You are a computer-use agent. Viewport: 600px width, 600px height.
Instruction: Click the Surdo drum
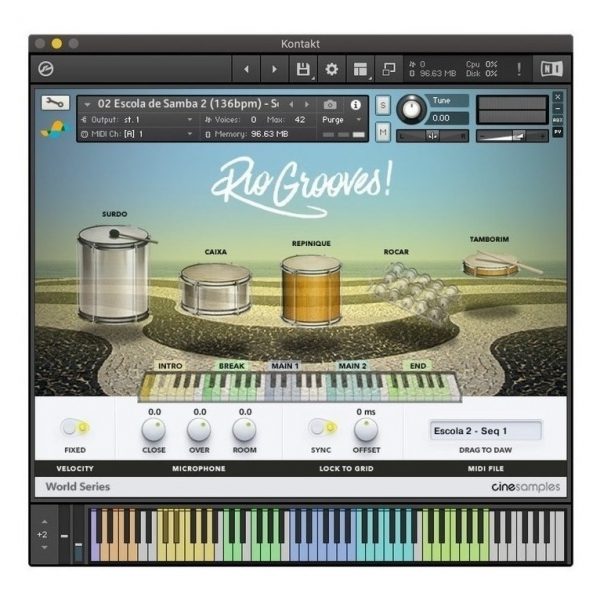(x=113, y=274)
